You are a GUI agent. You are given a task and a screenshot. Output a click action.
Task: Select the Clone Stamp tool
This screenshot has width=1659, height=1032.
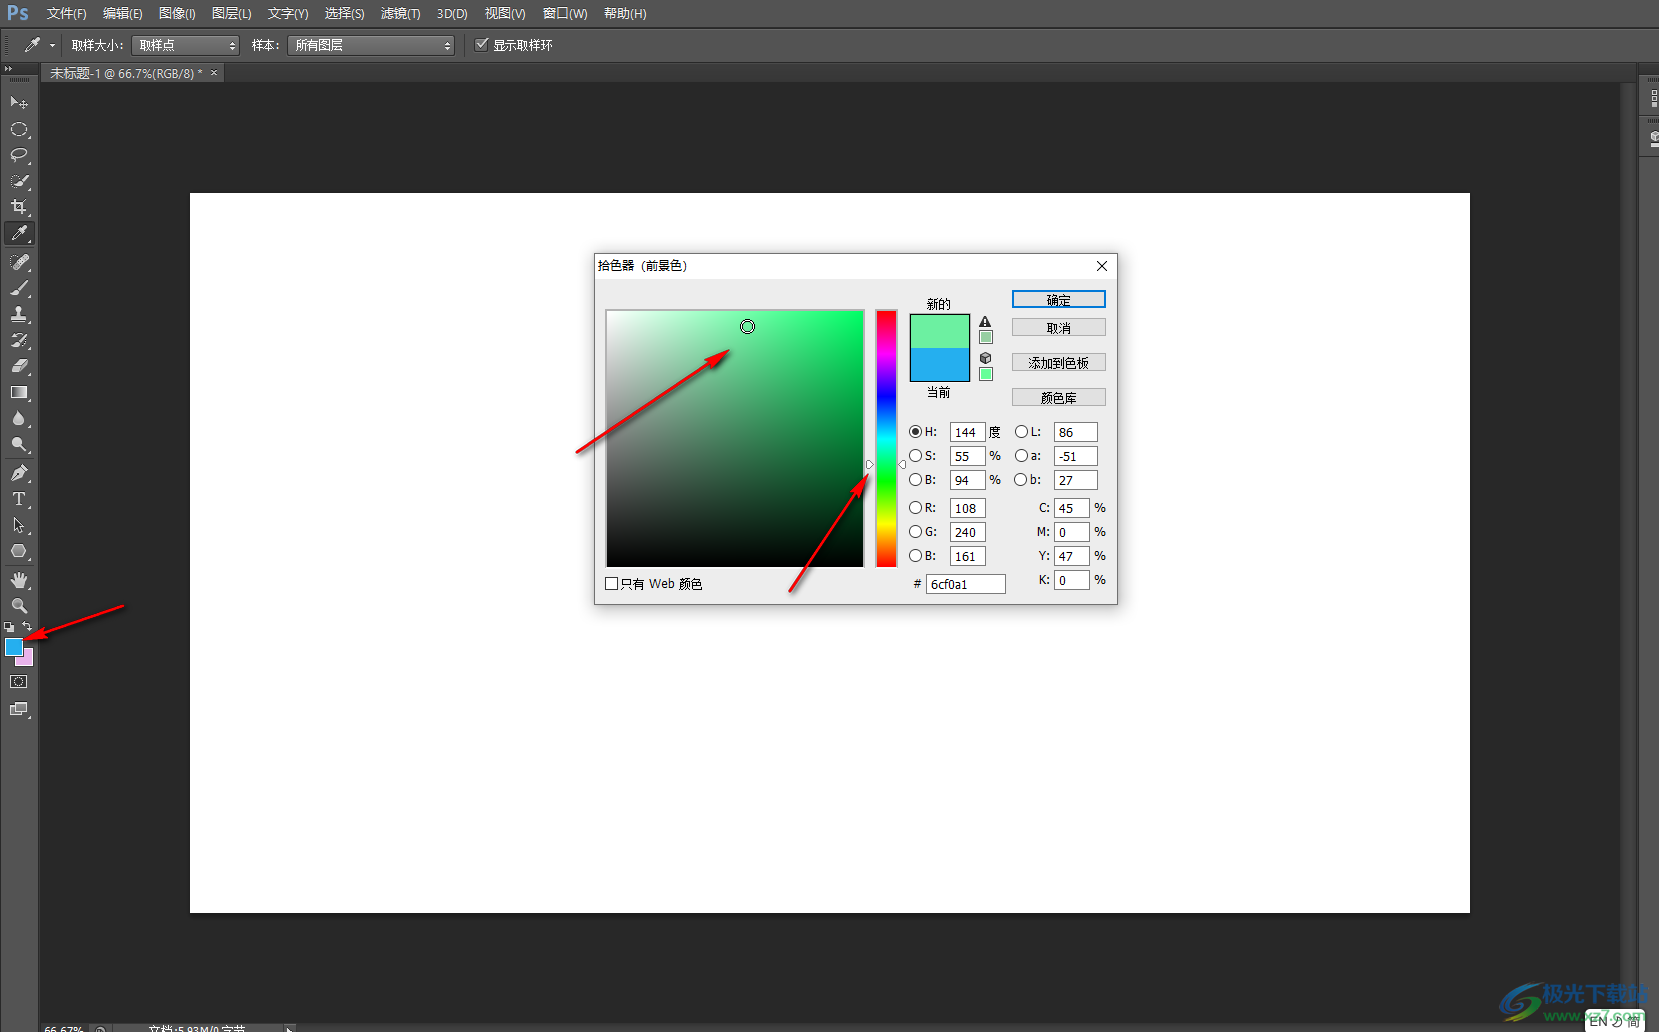tap(19, 314)
